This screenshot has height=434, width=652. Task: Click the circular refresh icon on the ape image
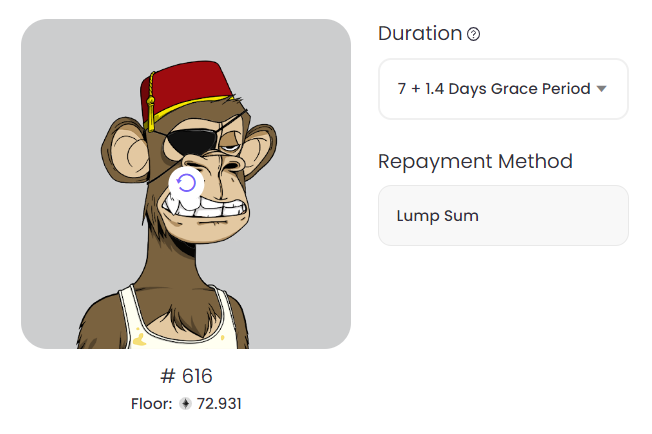click(x=186, y=183)
